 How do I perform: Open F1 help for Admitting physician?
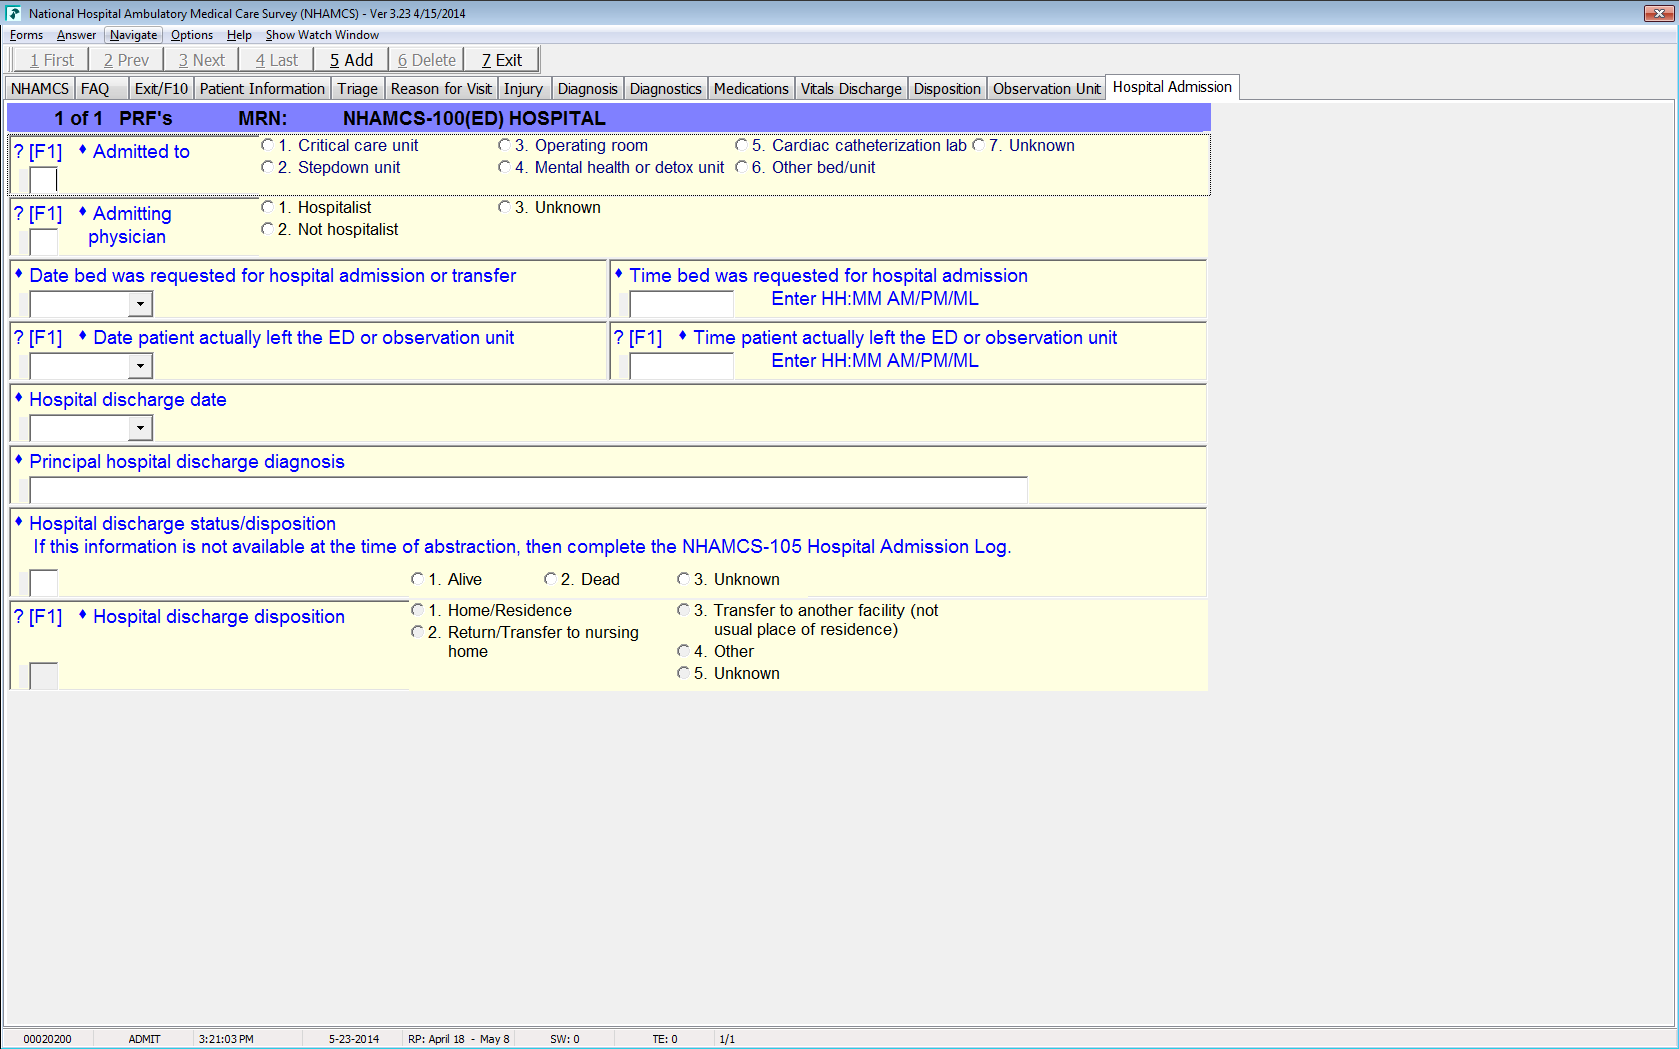pyautogui.click(x=39, y=214)
